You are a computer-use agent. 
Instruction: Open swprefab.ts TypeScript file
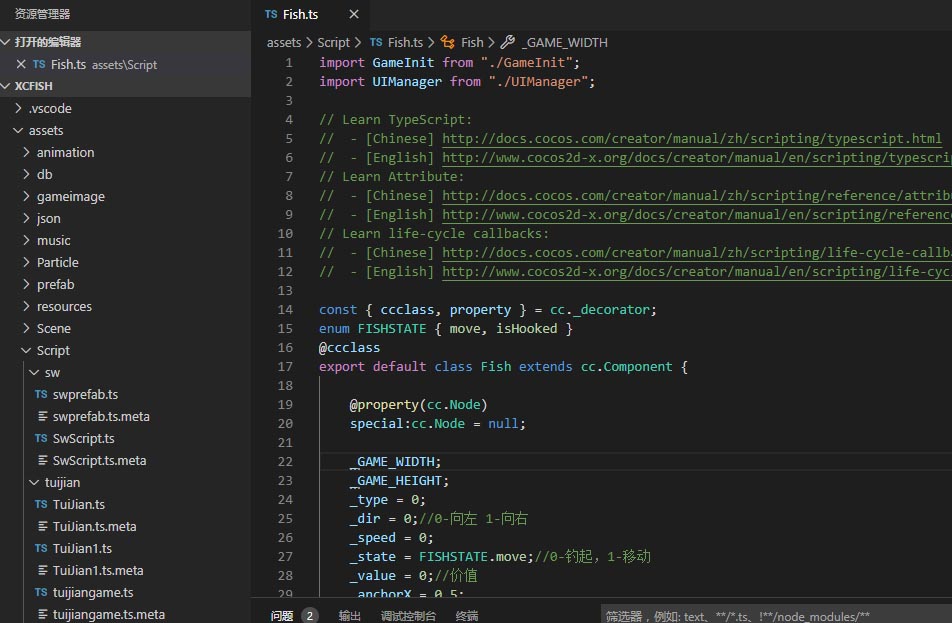click(x=85, y=394)
